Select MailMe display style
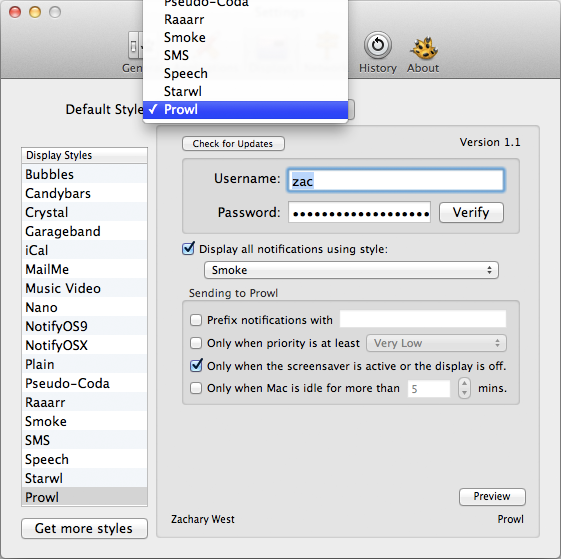Image resolution: width=561 pixels, height=559 pixels. pyautogui.click(x=84, y=269)
